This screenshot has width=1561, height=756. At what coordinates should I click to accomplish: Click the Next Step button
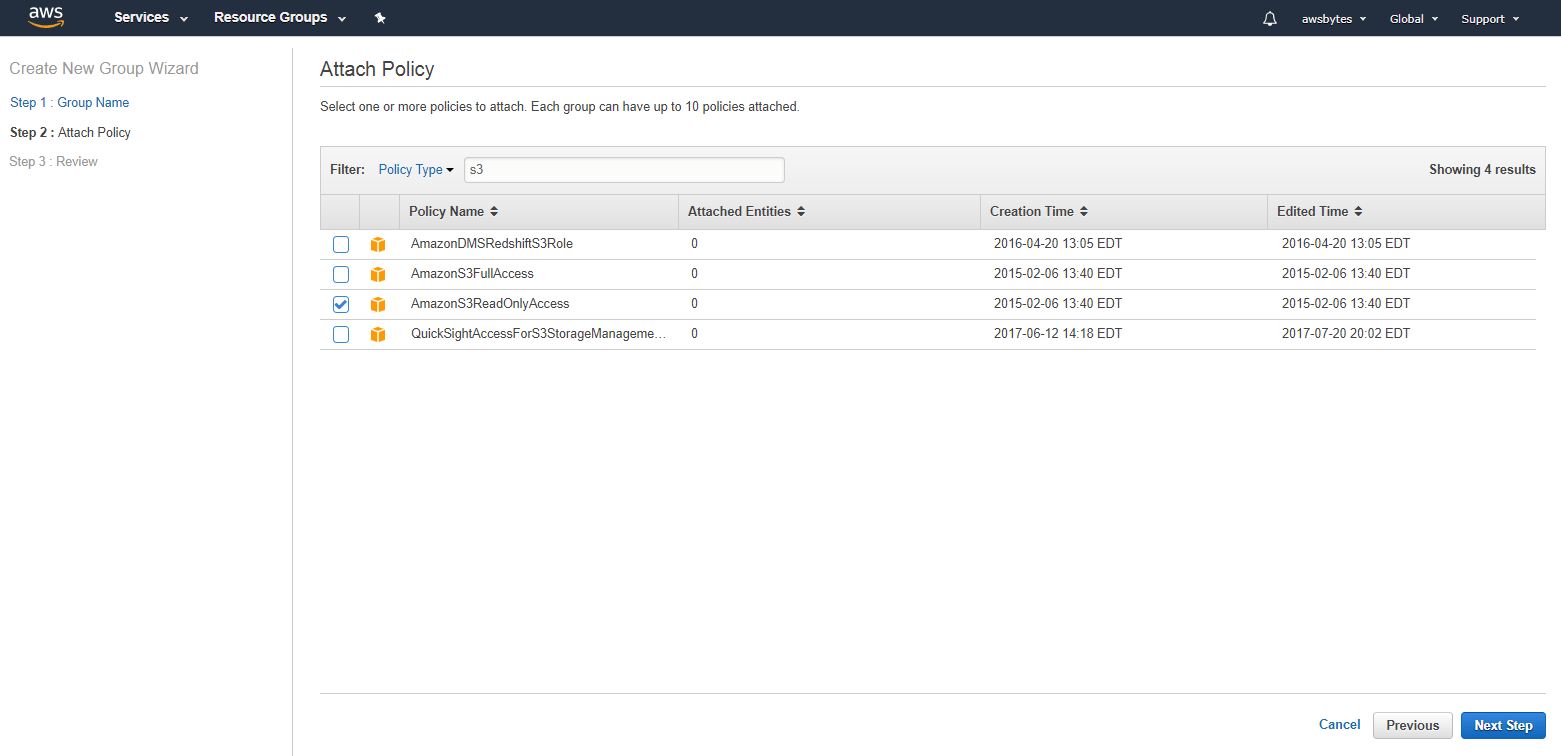click(1503, 725)
